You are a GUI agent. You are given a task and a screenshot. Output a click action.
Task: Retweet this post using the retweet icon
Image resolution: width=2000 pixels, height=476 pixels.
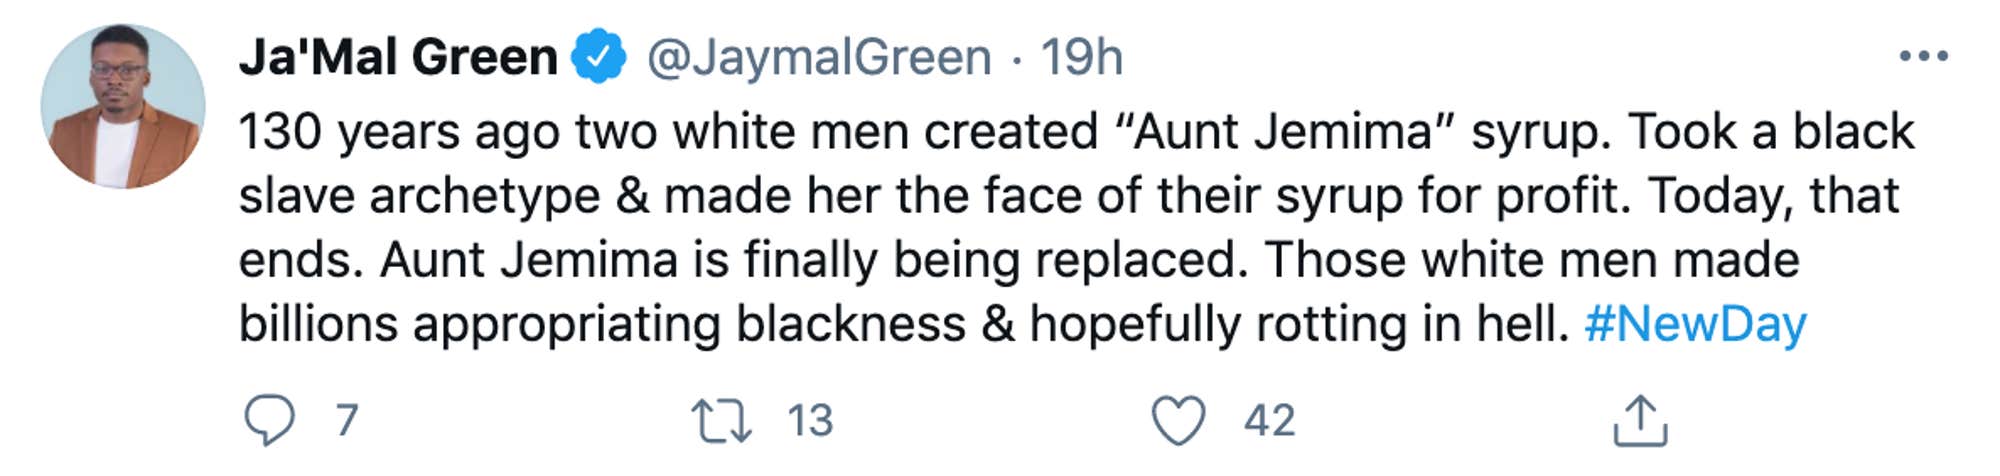click(x=722, y=421)
